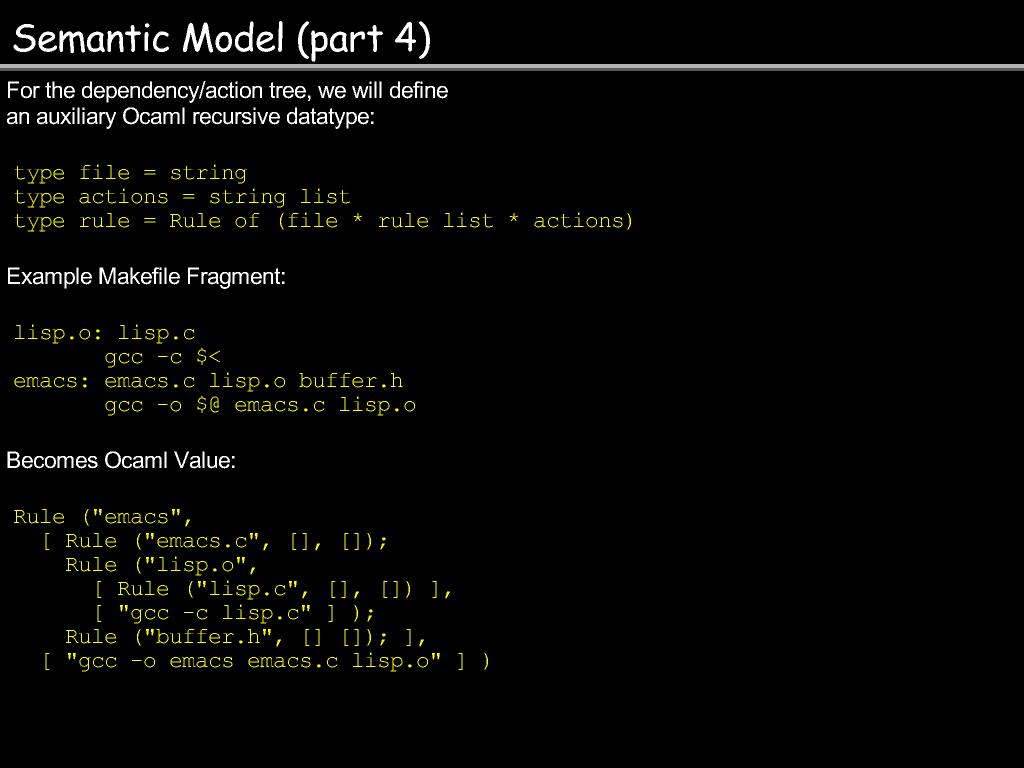Click the gray divider line under the title
This screenshot has height=768, width=1024.
[512, 68]
